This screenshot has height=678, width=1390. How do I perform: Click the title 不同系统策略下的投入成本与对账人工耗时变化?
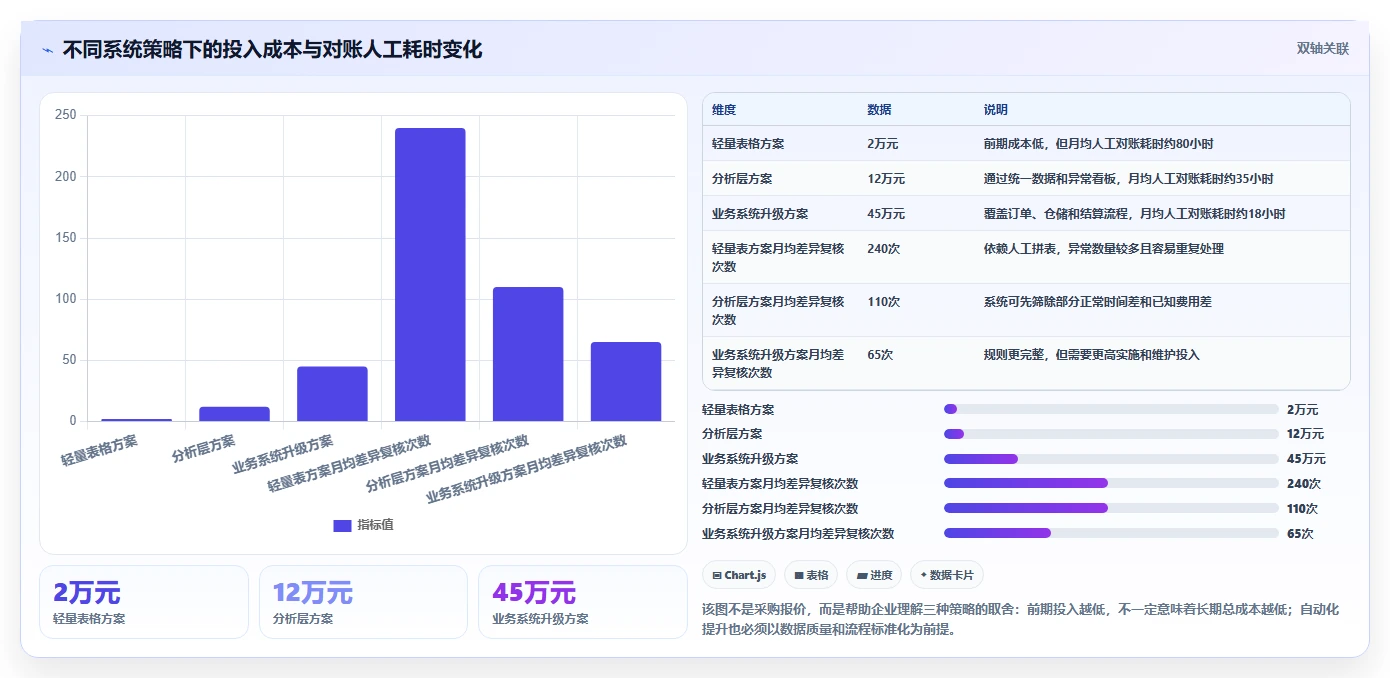tap(272, 49)
